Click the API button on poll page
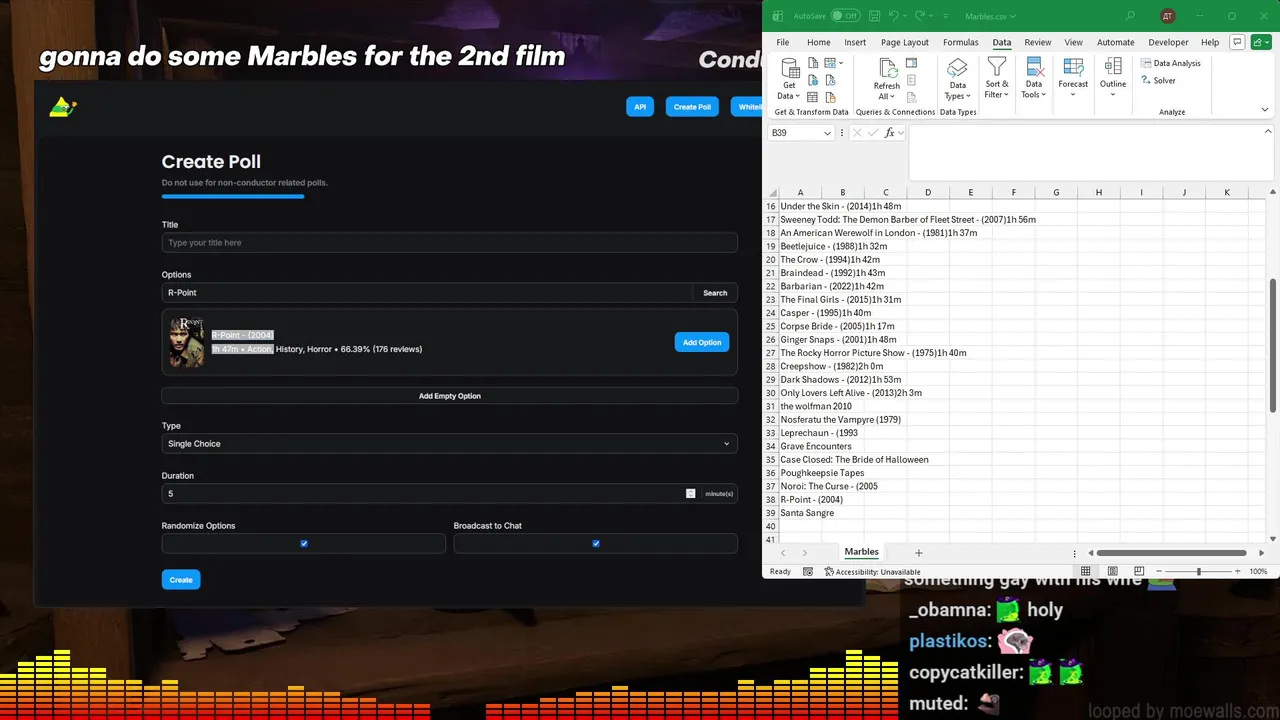The width and height of the screenshot is (1280, 720). pyautogui.click(x=640, y=107)
